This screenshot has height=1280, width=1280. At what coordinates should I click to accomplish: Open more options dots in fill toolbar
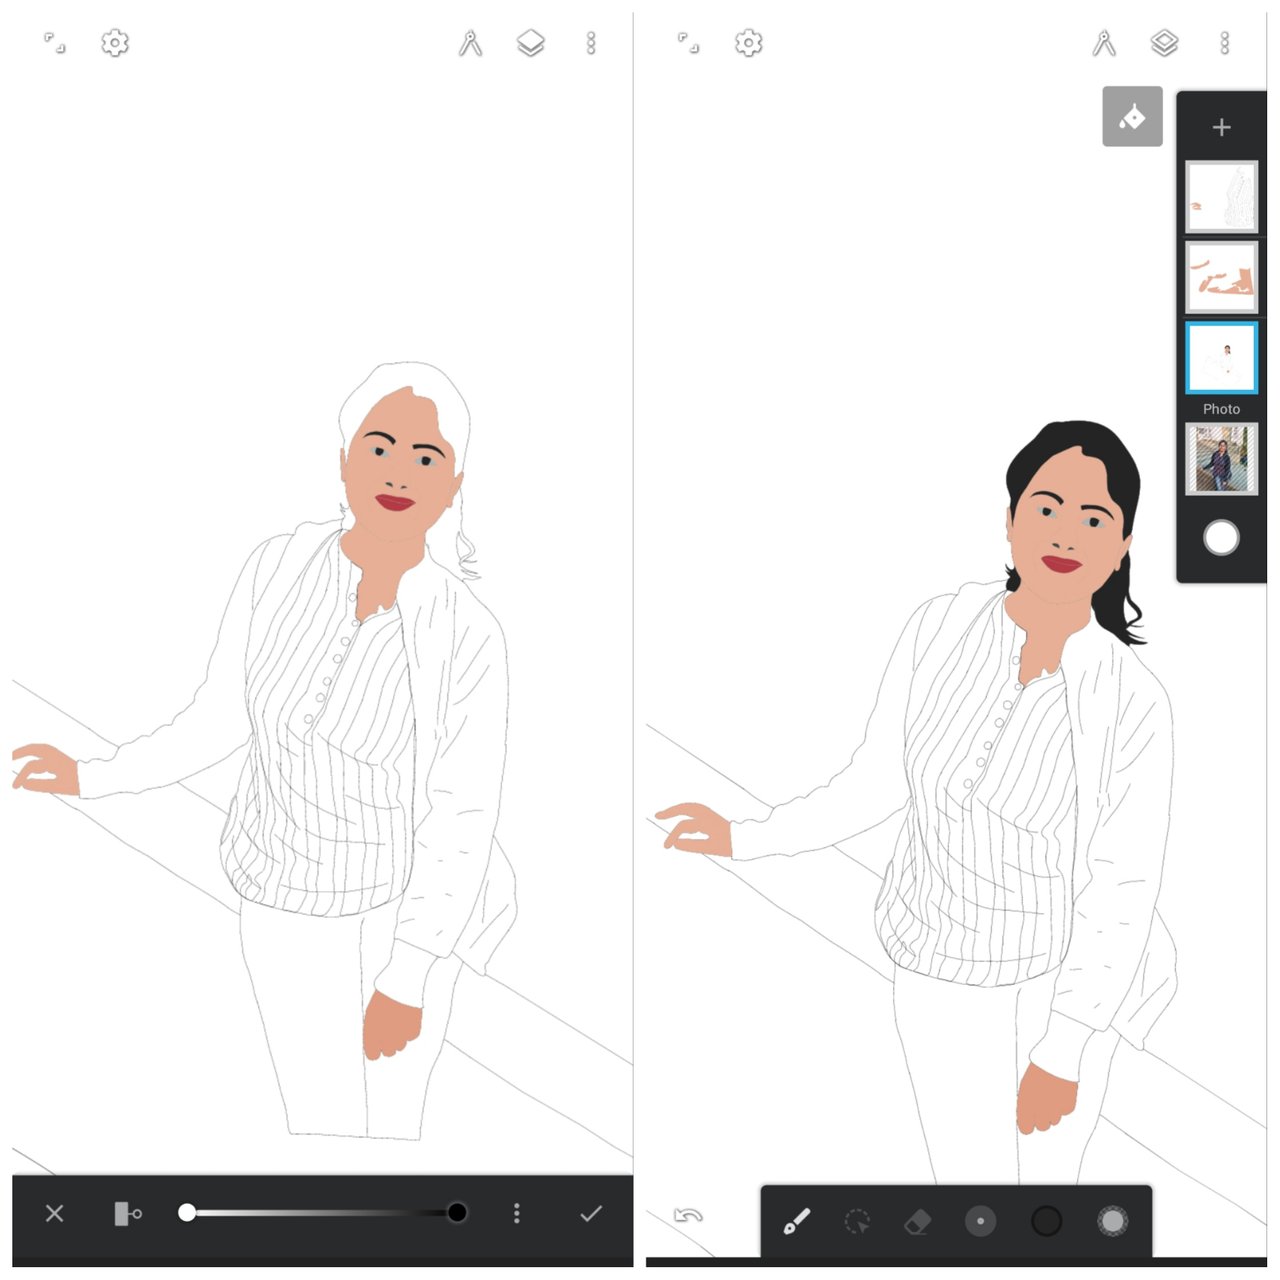click(x=516, y=1213)
